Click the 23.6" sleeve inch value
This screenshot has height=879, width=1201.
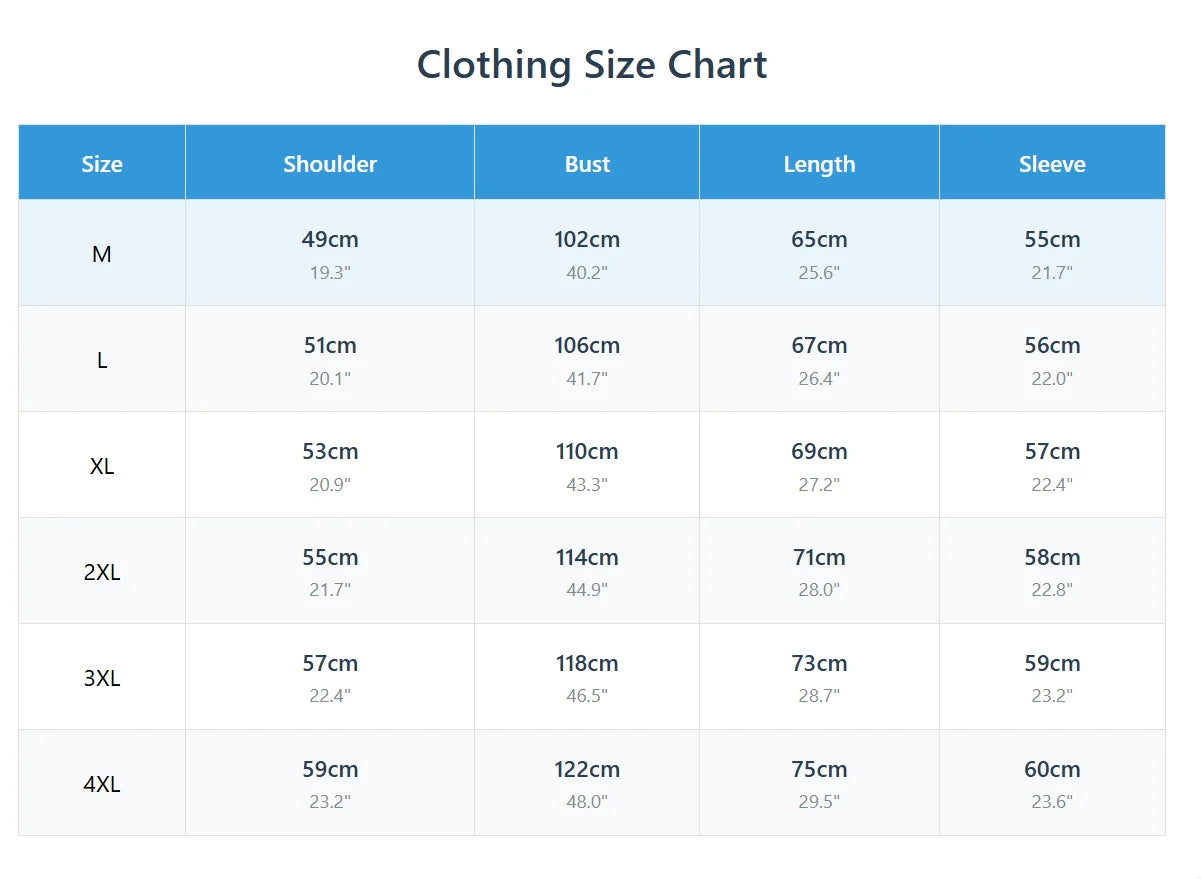point(1052,801)
